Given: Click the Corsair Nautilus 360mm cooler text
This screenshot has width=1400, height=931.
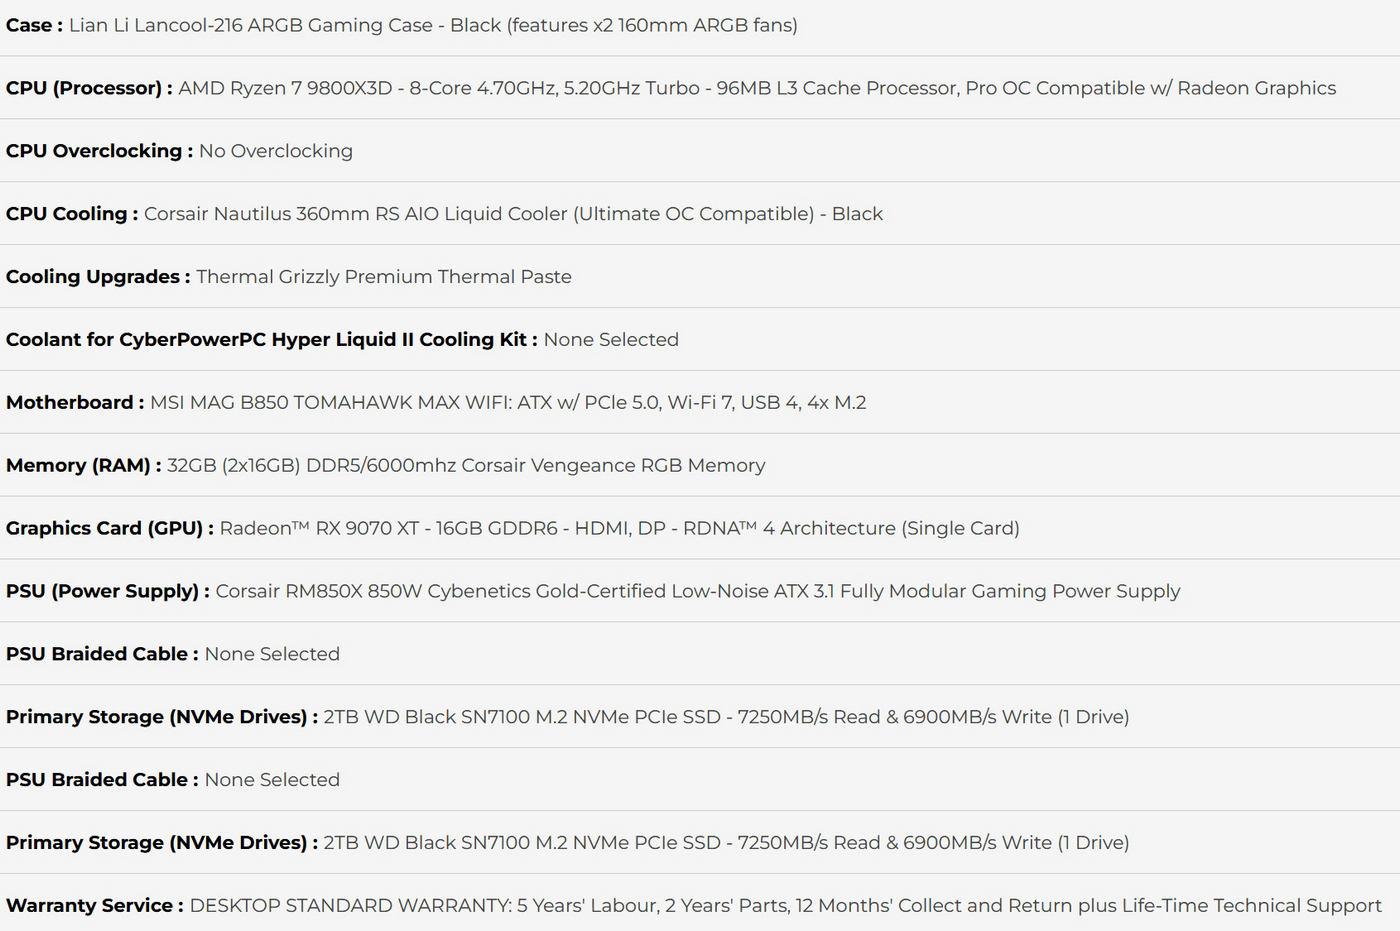Looking at the screenshot, I should tap(513, 214).
